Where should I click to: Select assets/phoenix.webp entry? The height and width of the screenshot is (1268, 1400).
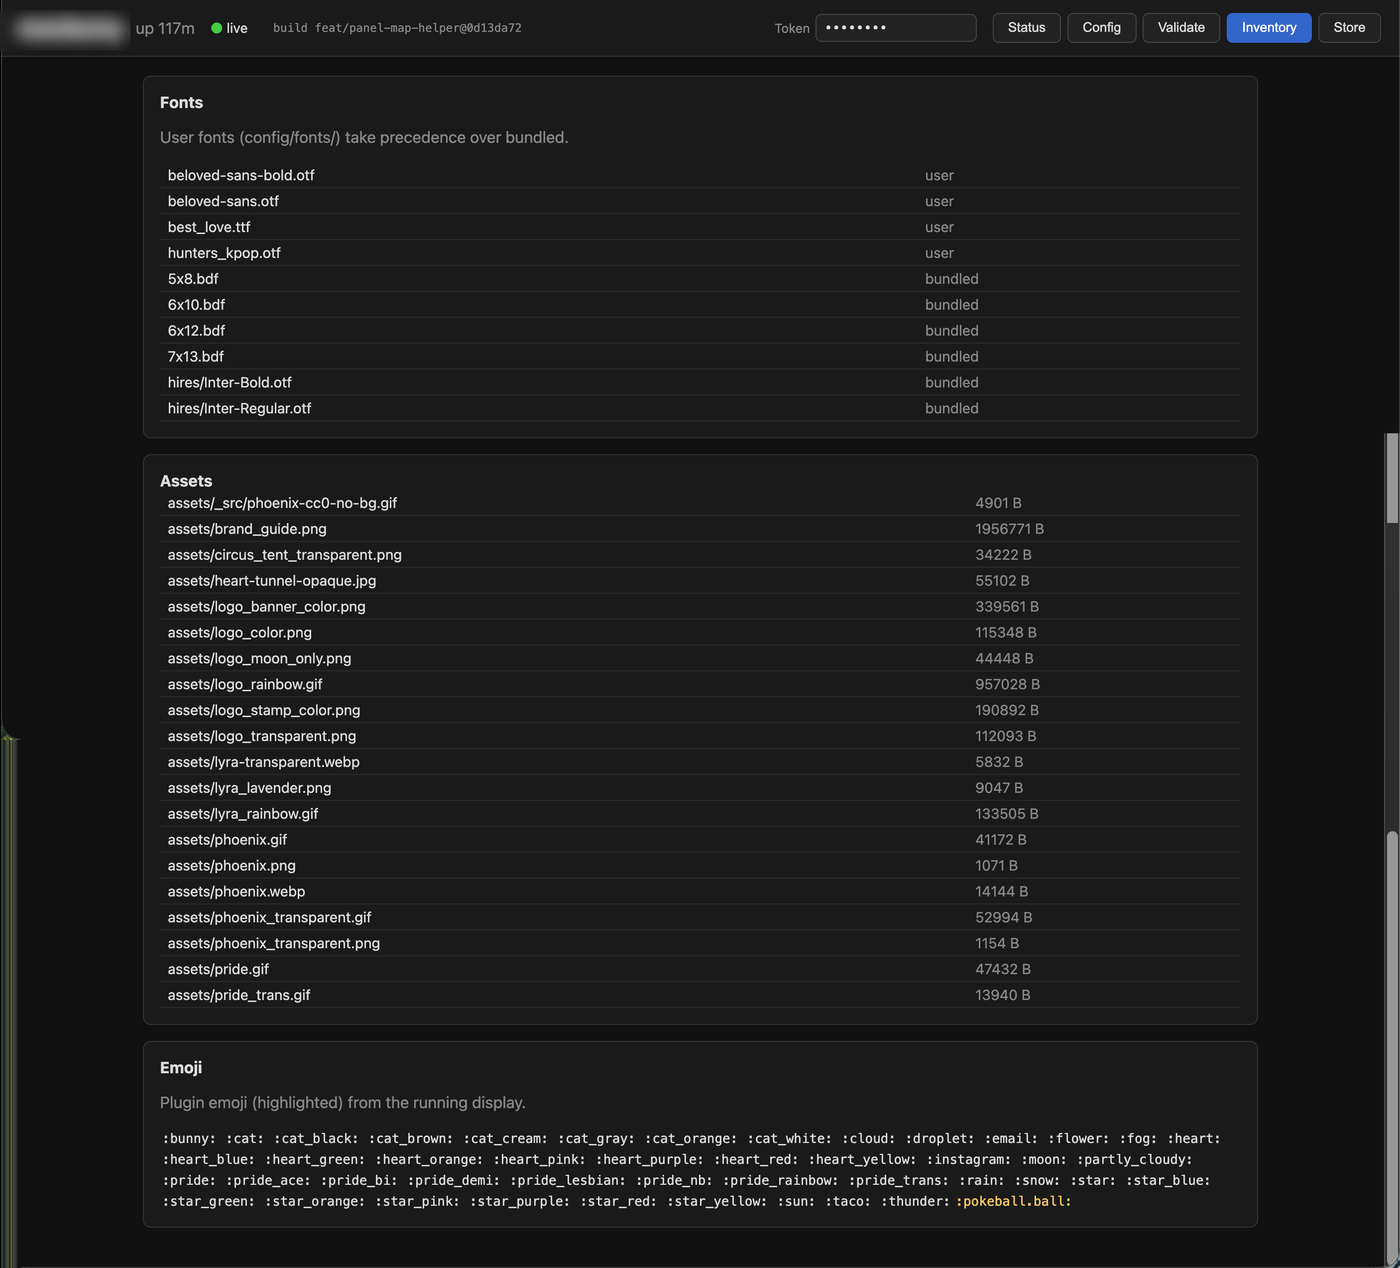tap(700, 893)
